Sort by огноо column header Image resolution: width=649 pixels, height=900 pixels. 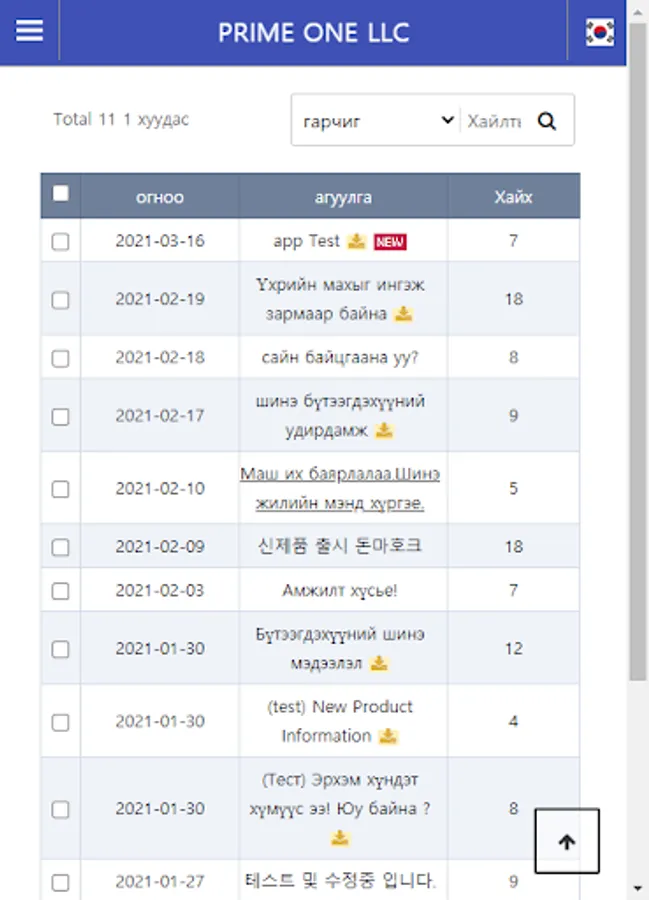pos(160,197)
